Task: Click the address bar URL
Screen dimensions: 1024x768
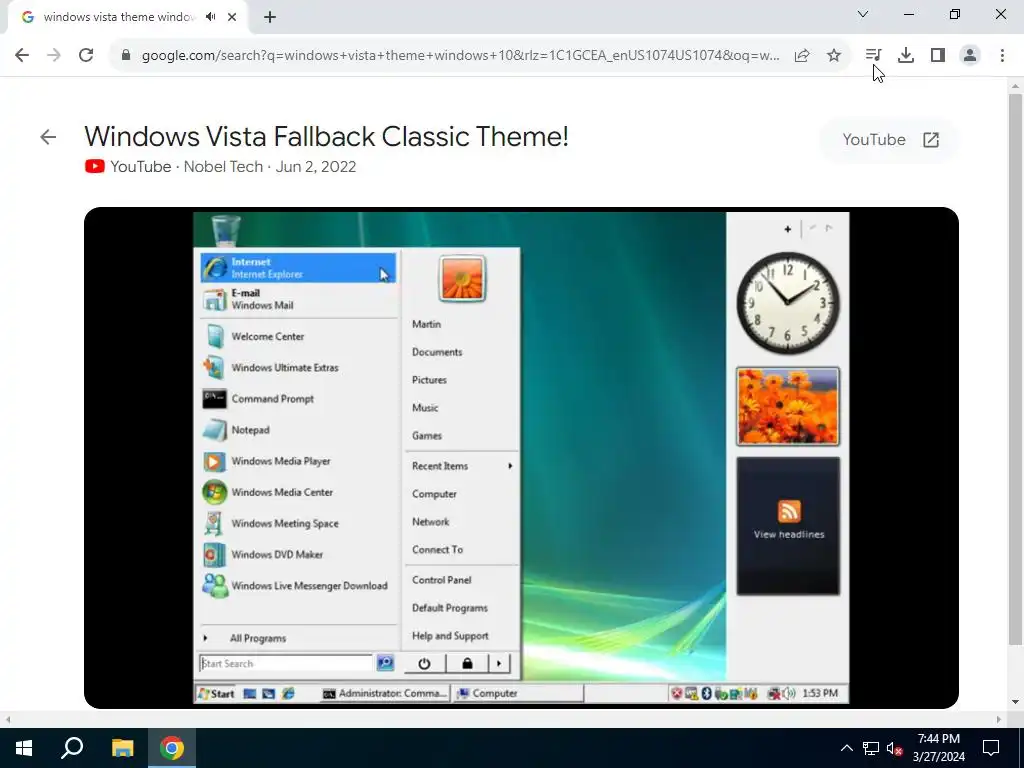Action: click(x=460, y=56)
